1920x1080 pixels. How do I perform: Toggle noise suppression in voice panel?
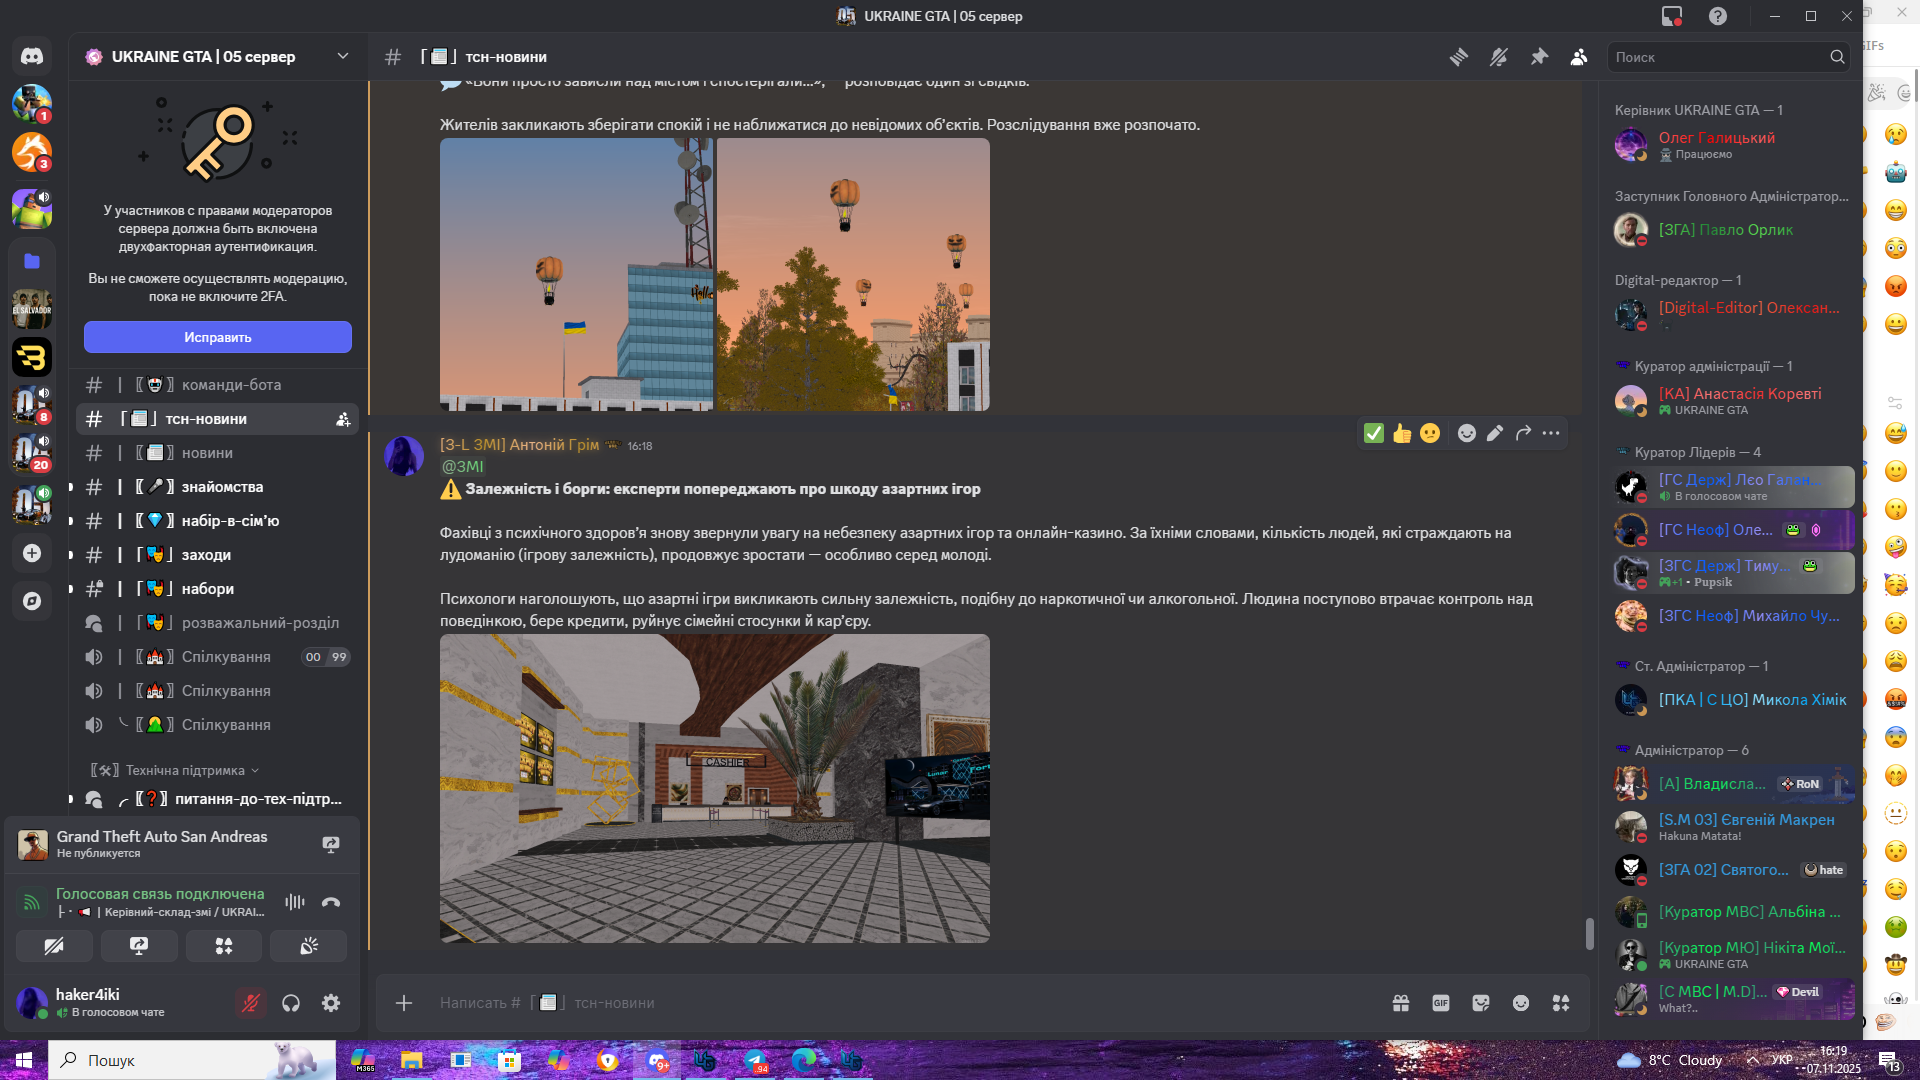(x=295, y=902)
